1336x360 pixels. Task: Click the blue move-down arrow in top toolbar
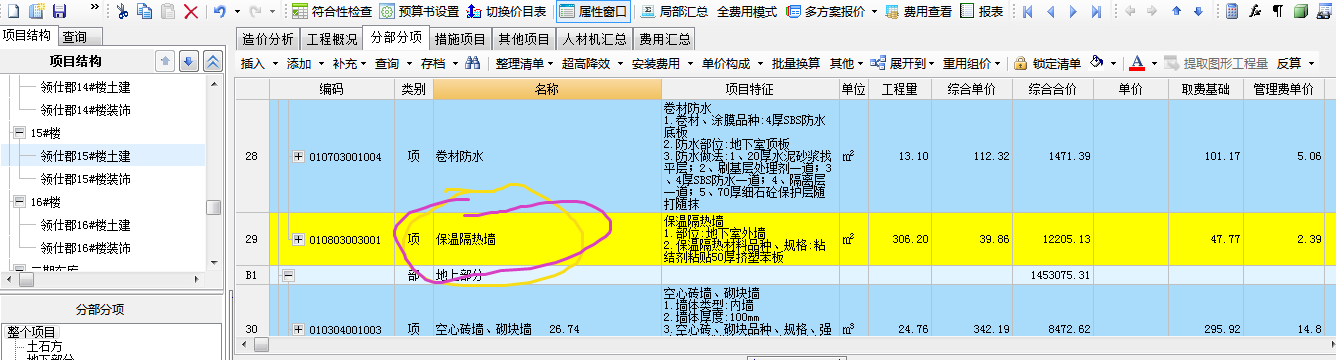coord(1198,12)
